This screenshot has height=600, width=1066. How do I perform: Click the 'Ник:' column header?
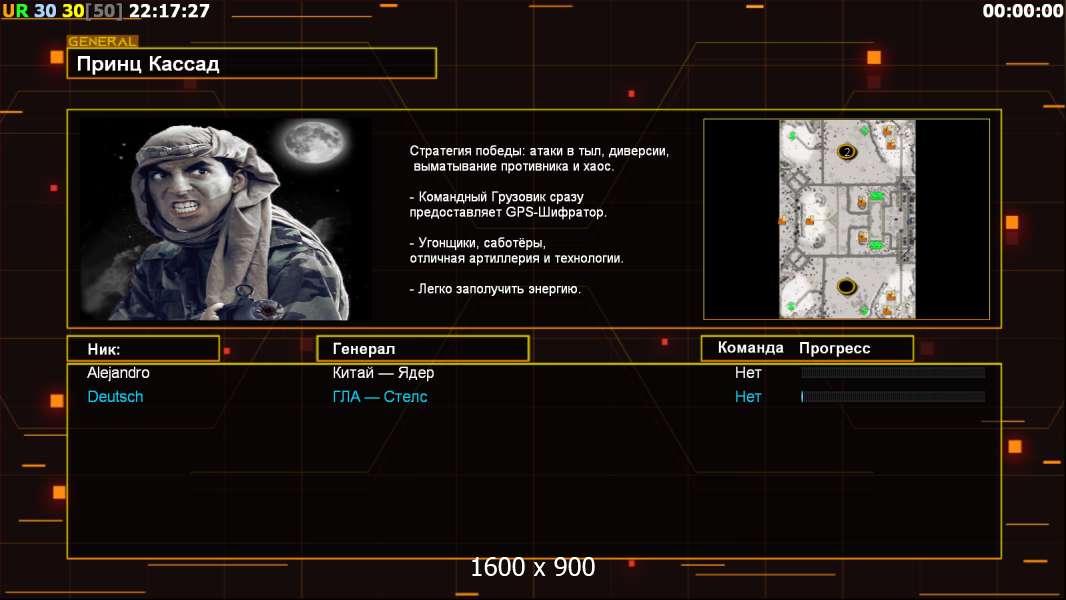[143, 349]
